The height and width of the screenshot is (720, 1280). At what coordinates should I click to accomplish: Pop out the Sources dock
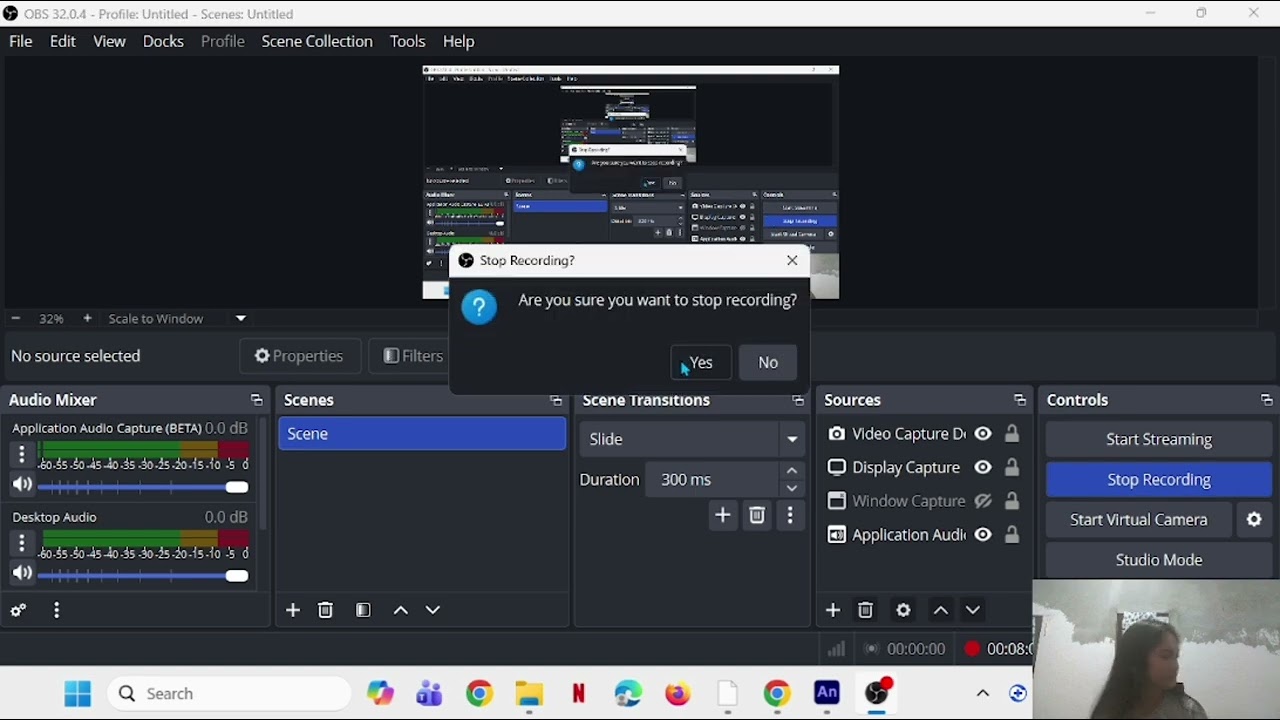point(1019,401)
